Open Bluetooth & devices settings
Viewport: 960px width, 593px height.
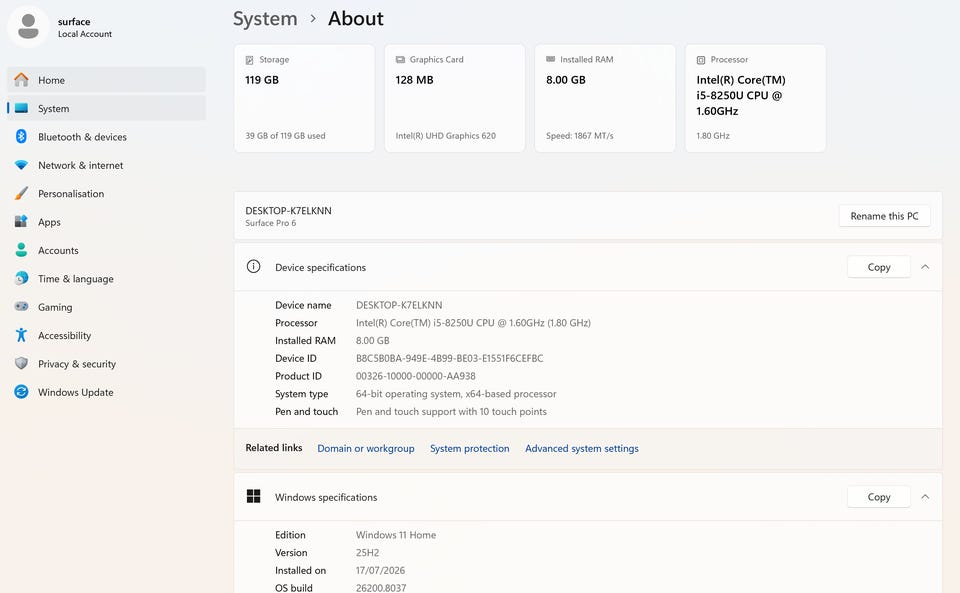pyautogui.click(x=107, y=136)
